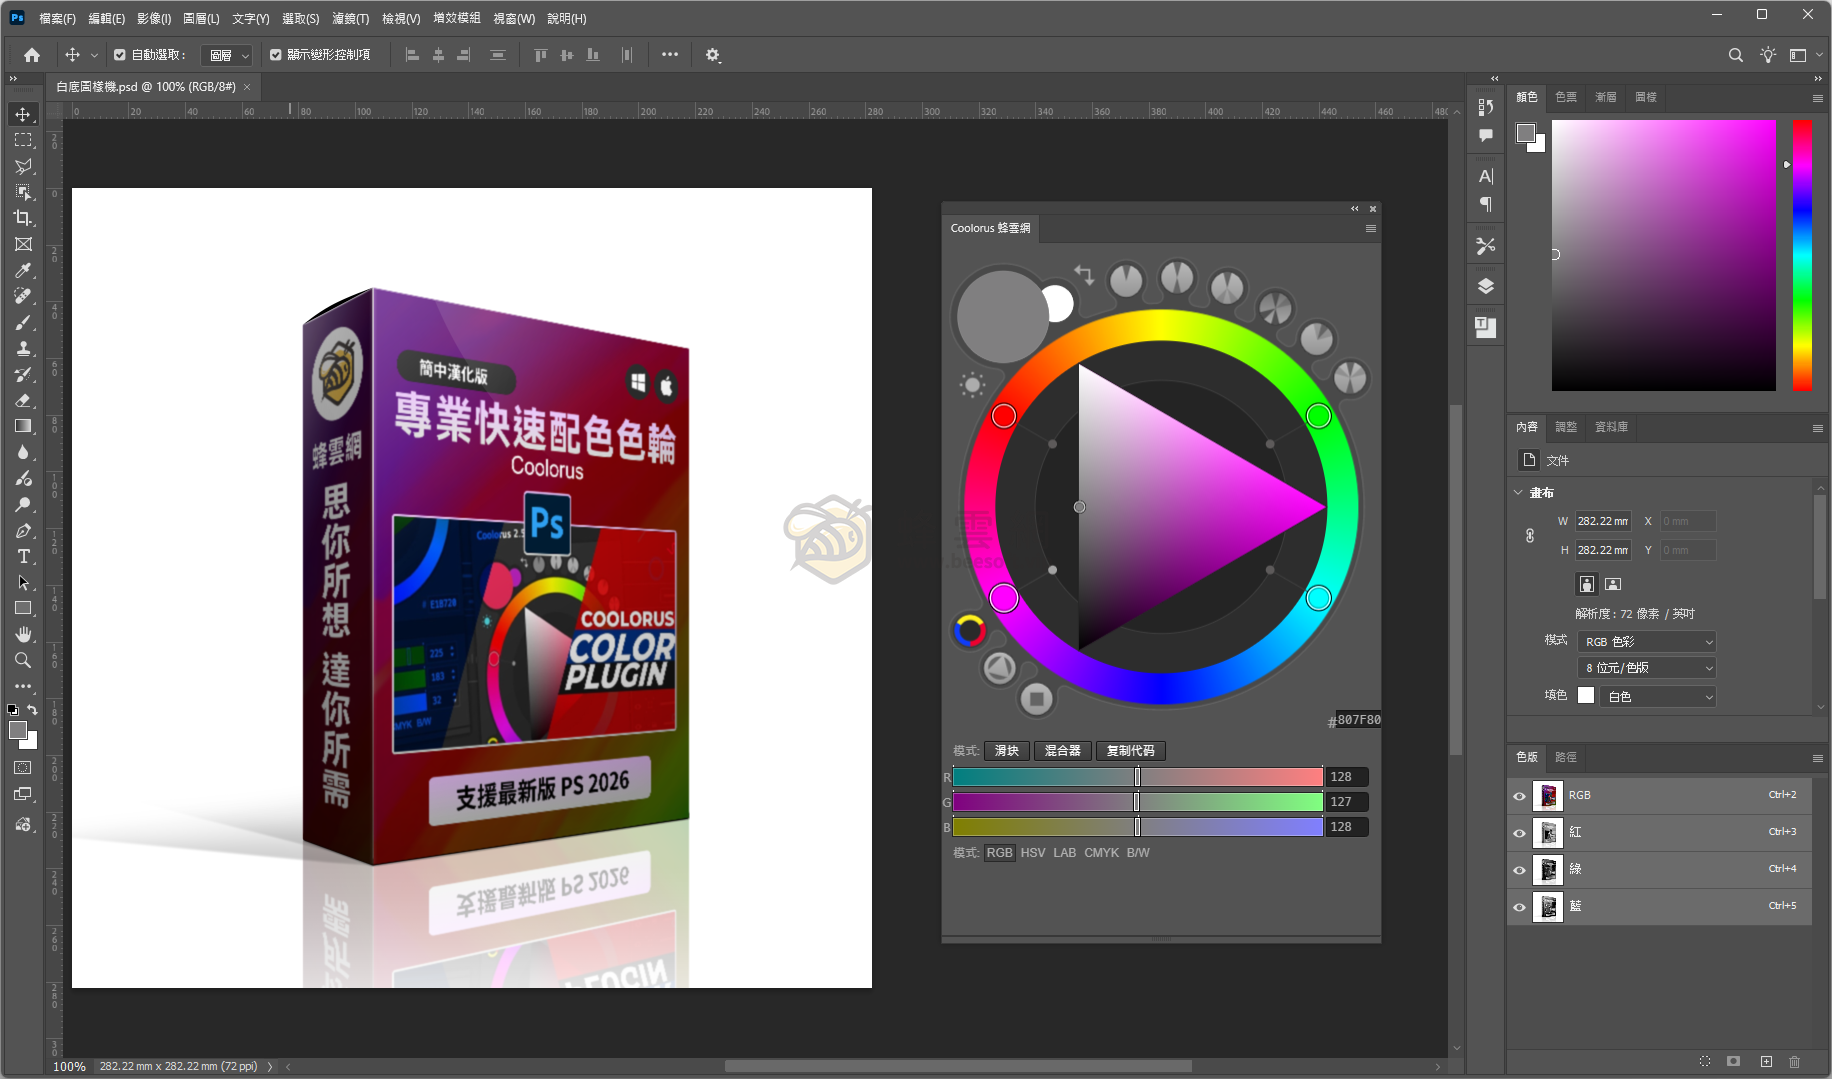Create new channel with plus icon

coord(1766,1061)
